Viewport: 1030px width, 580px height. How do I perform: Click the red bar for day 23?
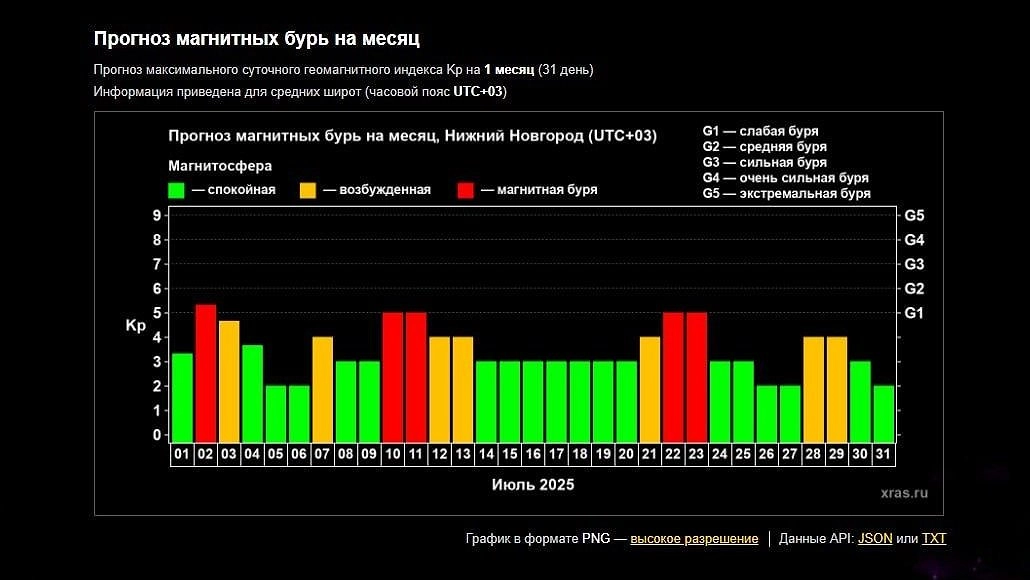tap(696, 377)
